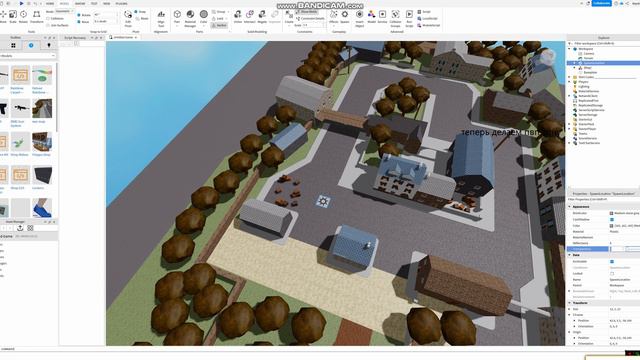Open the Align Tool
Image resolution: width=640 pixels, height=360 pixels.
pyautogui.click(x=161, y=18)
